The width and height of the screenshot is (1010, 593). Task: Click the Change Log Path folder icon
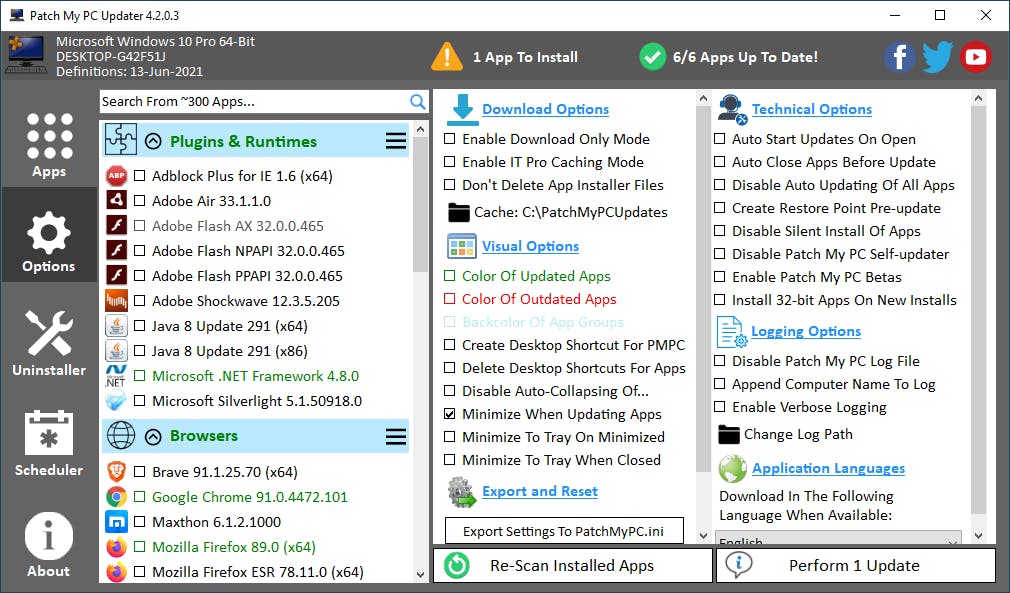click(x=729, y=434)
